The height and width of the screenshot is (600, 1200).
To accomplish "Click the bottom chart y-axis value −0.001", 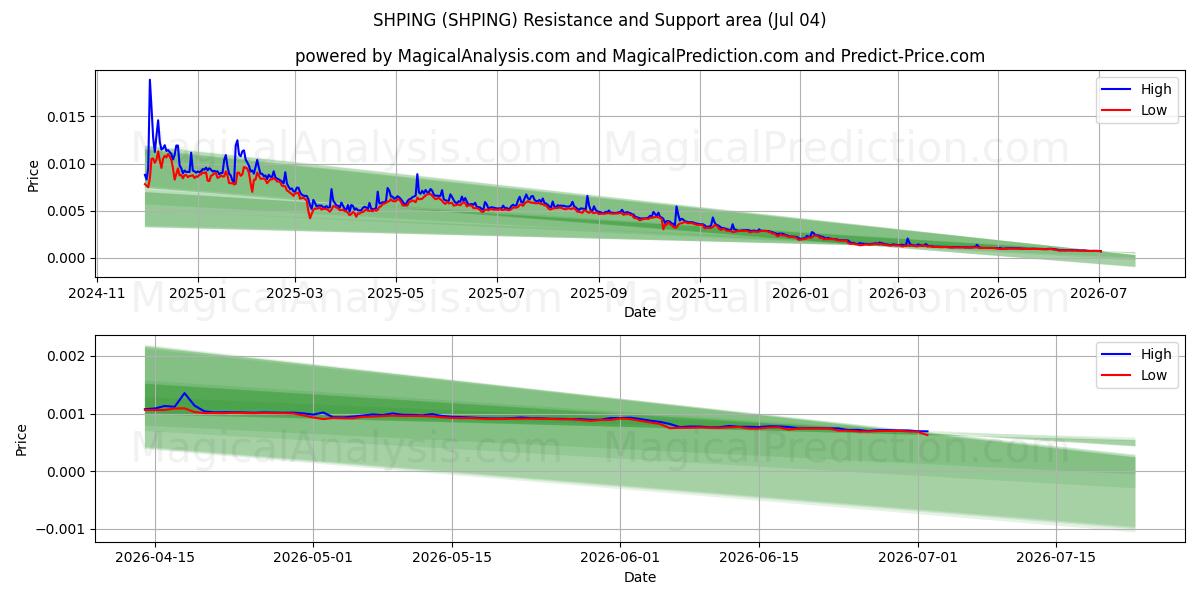I will [x=62, y=529].
